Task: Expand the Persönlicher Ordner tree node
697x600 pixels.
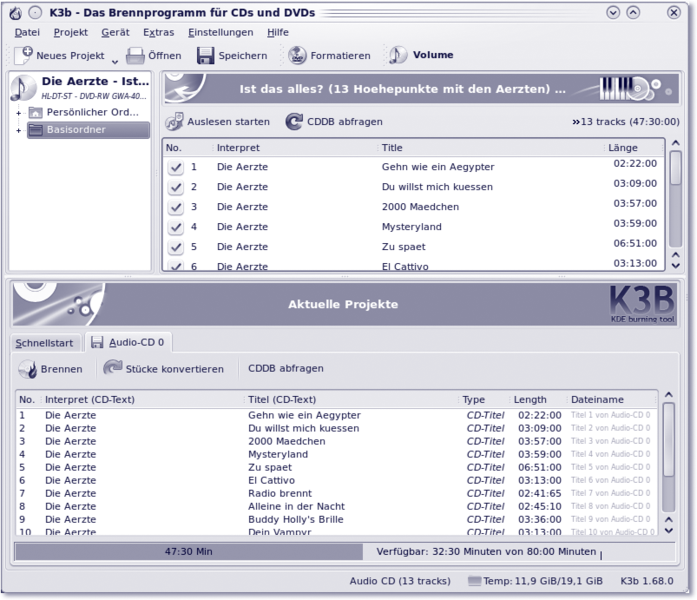Action: pos(19,112)
